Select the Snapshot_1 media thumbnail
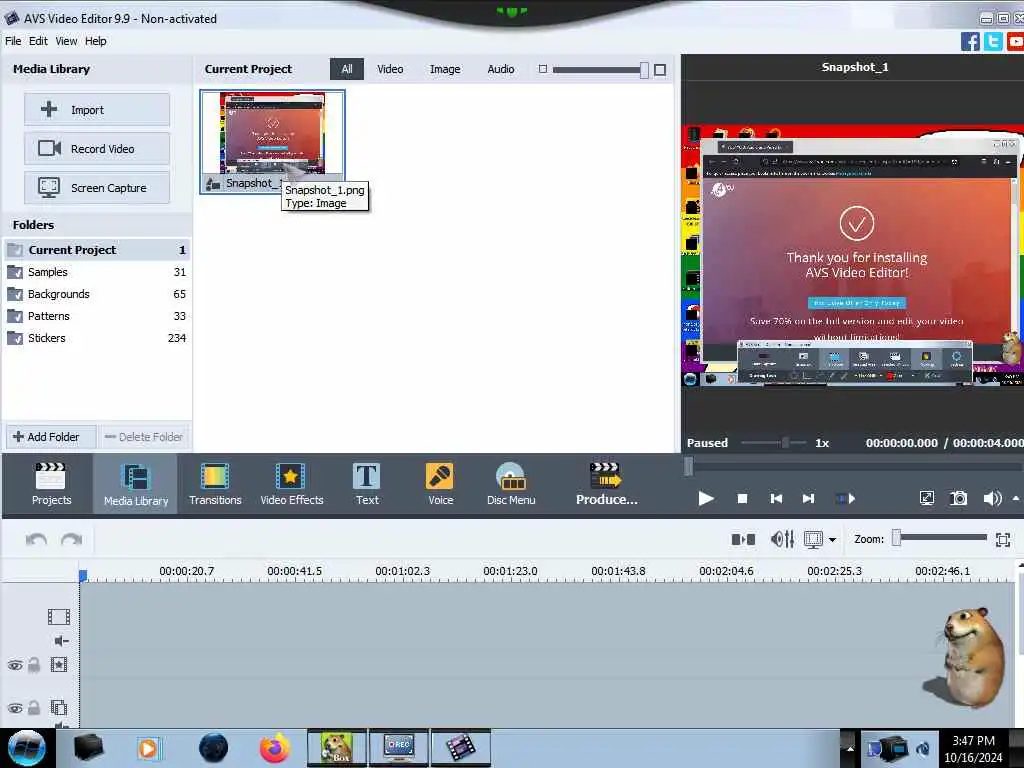Image resolution: width=1024 pixels, height=768 pixels. pyautogui.click(x=272, y=142)
